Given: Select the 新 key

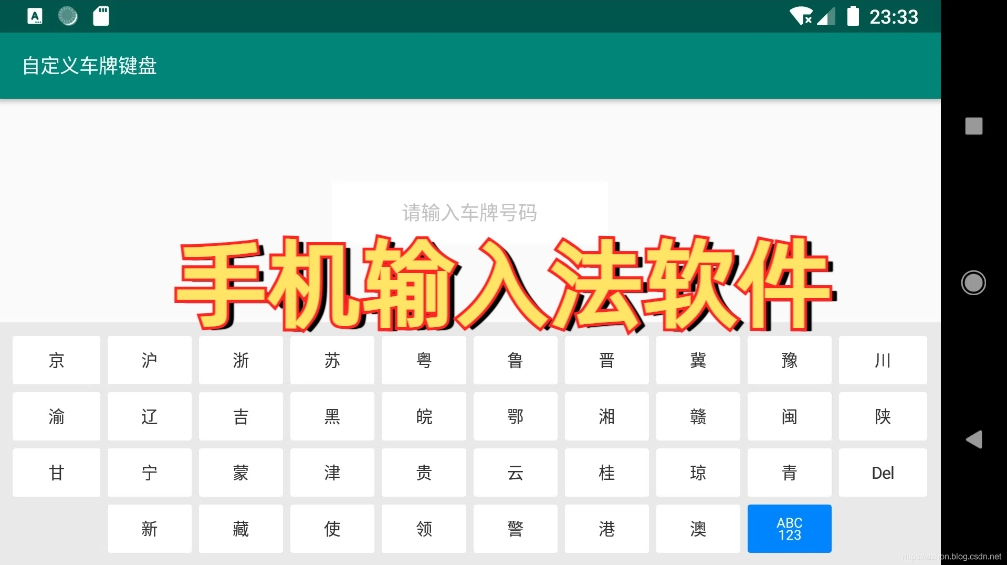Looking at the screenshot, I should pos(149,529).
